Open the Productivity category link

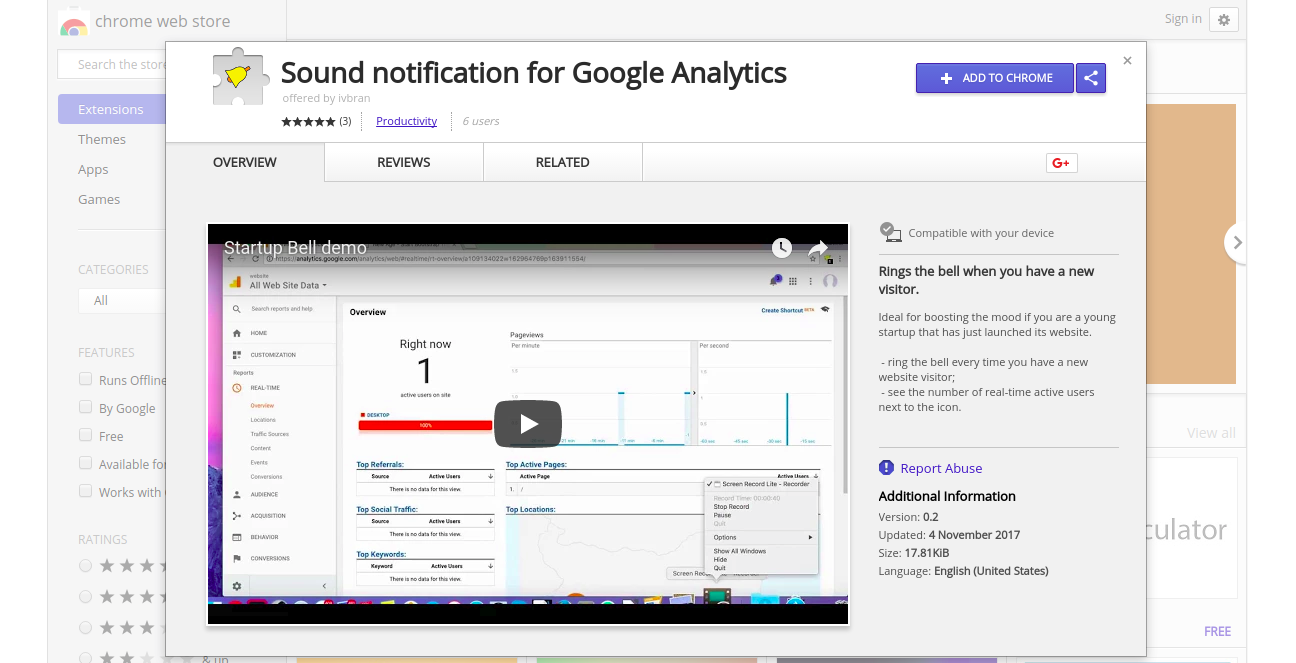pos(406,121)
